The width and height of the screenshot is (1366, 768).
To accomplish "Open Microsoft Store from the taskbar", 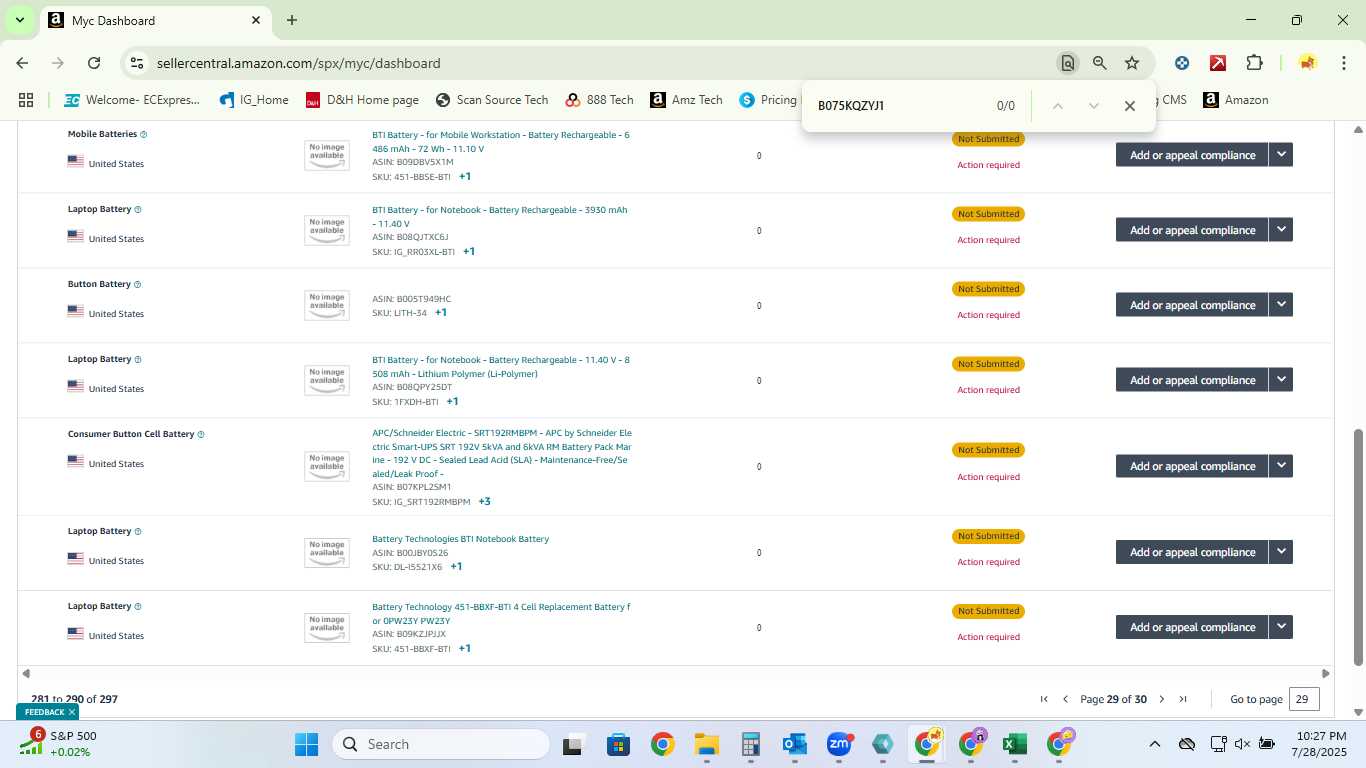I will [618, 744].
